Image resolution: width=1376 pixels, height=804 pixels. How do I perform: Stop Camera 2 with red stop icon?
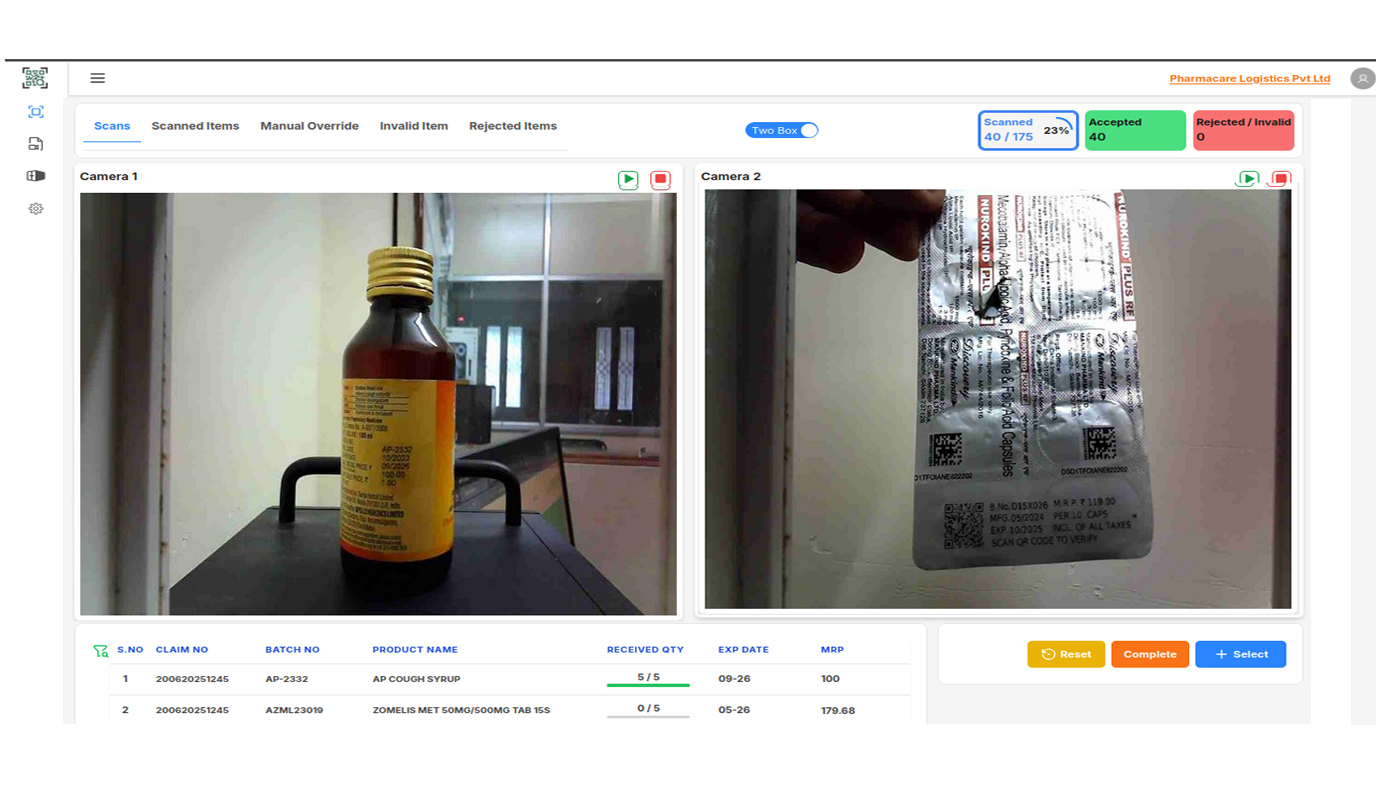(1280, 179)
